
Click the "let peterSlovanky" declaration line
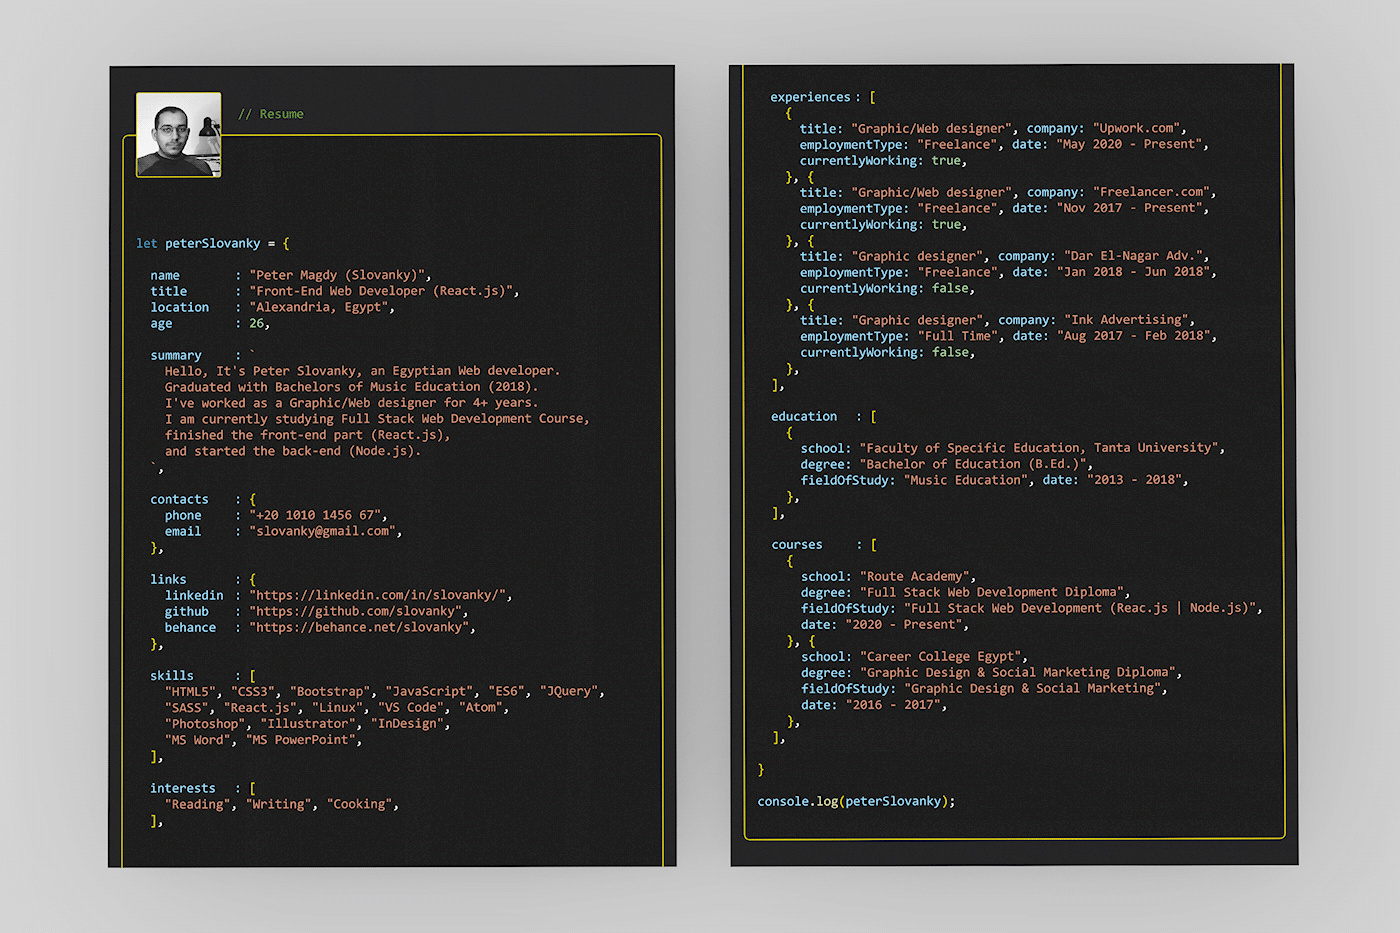(x=212, y=243)
